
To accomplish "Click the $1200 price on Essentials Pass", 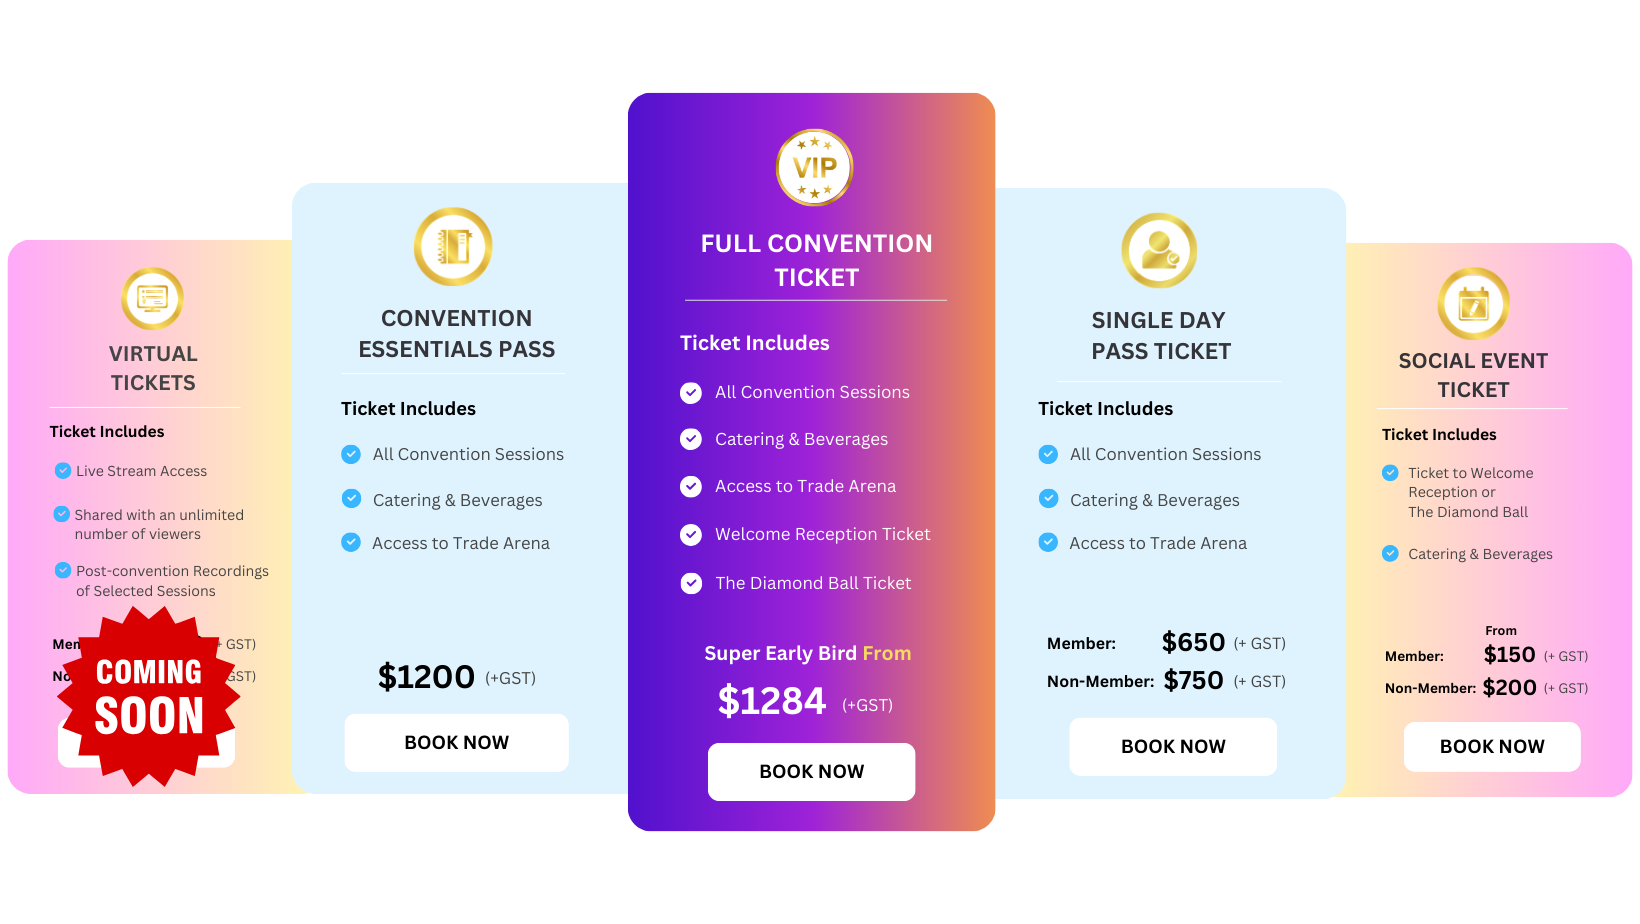I will pos(427,677).
